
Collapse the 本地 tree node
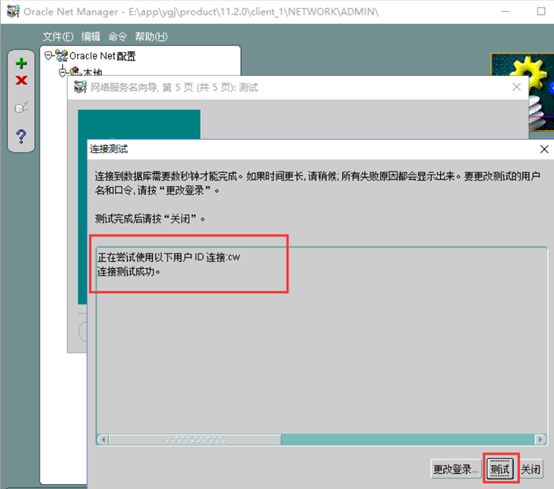point(63,72)
